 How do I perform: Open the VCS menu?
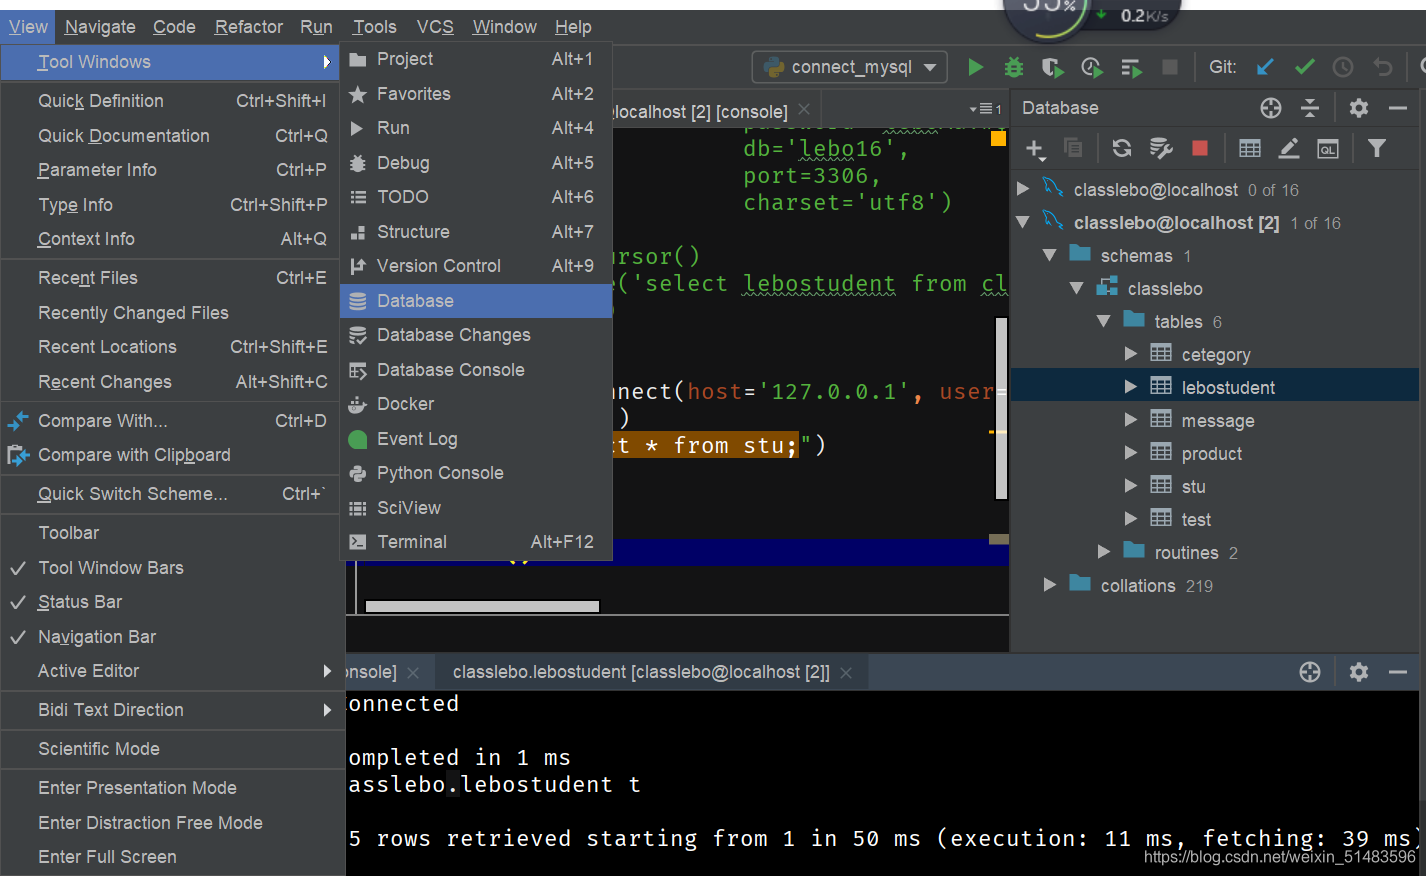click(435, 27)
